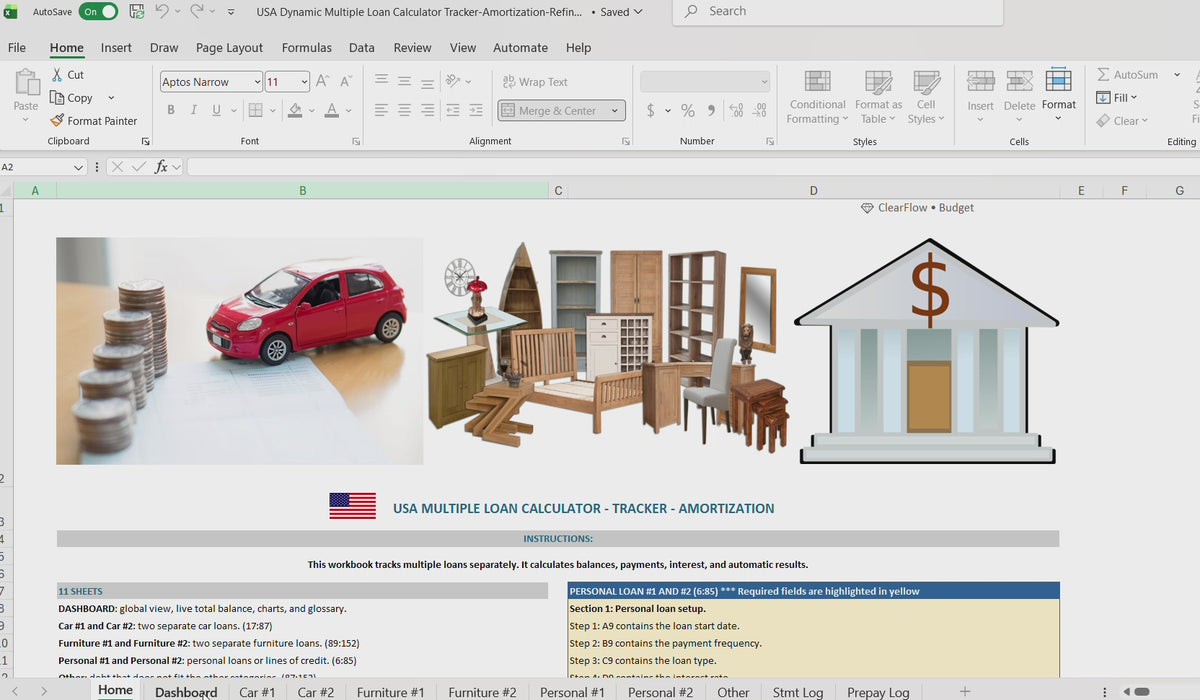This screenshot has width=1200, height=700.
Task: Click the Decrease Decimal icon
Action: tap(760, 110)
